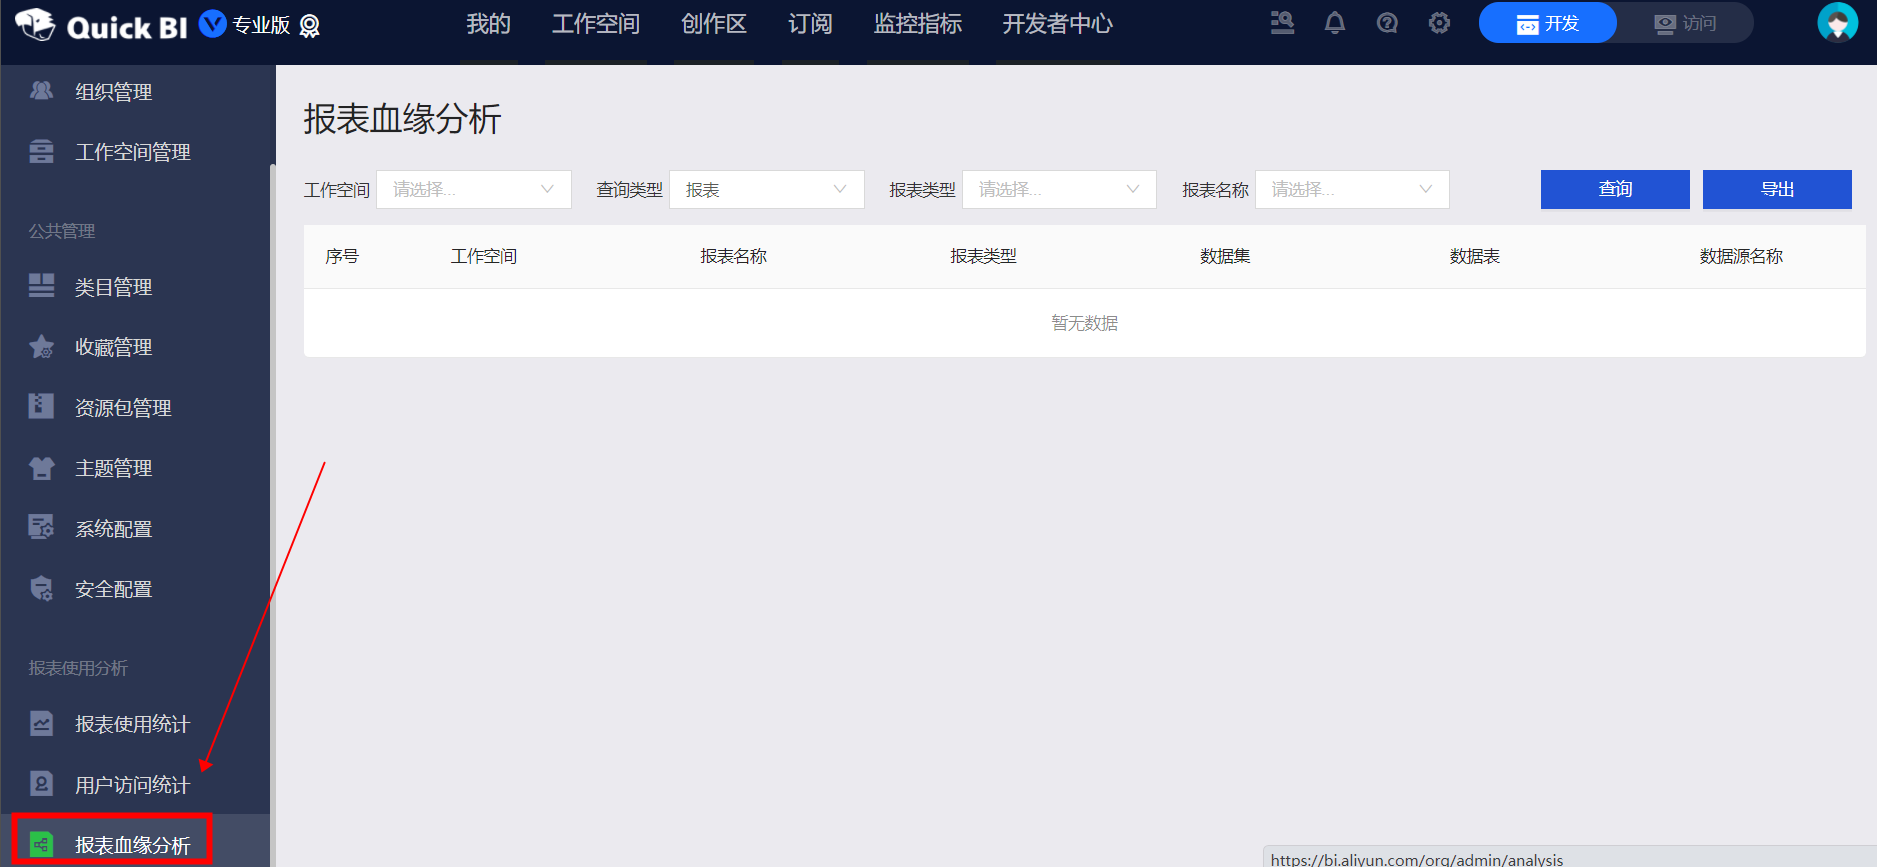Click the 报表类型 column header
This screenshot has width=1877, height=867.
[x=983, y=256]
